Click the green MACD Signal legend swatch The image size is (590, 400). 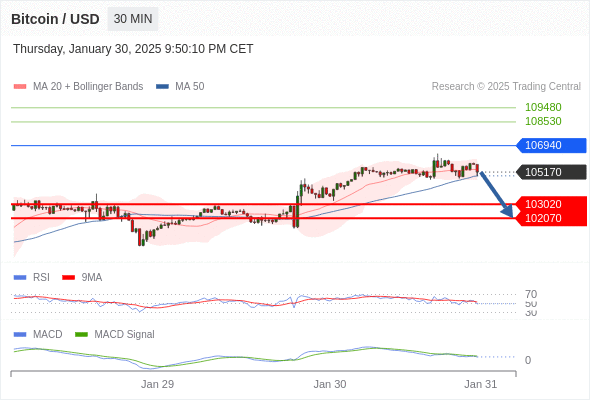click(x=81, y=335)
